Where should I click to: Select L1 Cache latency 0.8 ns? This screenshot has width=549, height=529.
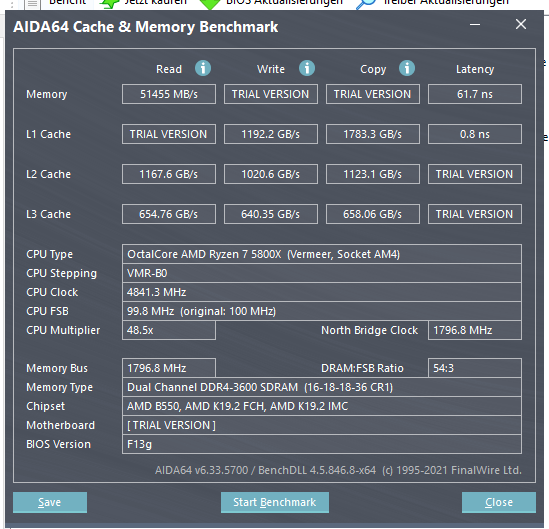click(x=475, y=134)
